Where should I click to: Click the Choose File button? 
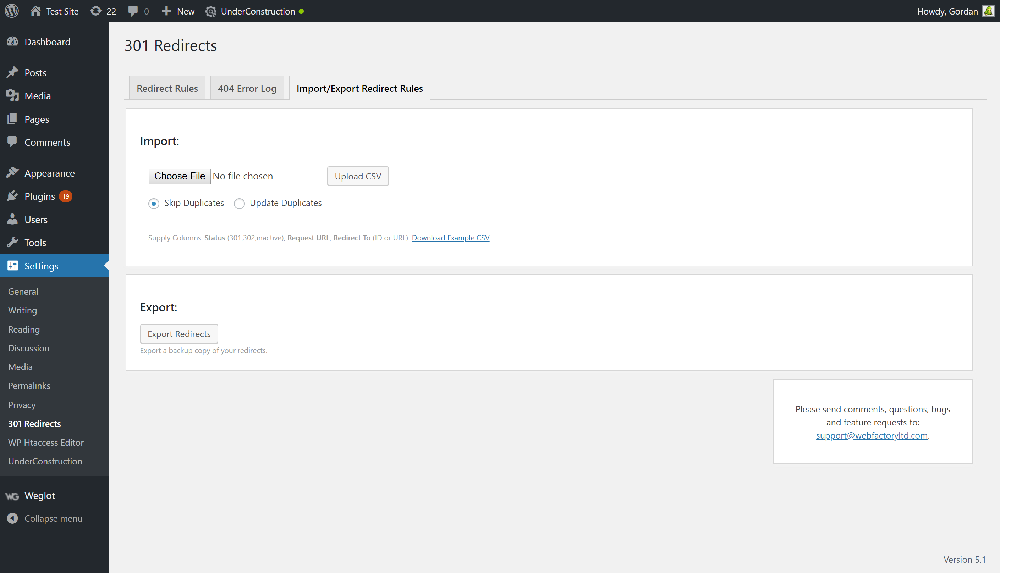(x=179, y=176)
